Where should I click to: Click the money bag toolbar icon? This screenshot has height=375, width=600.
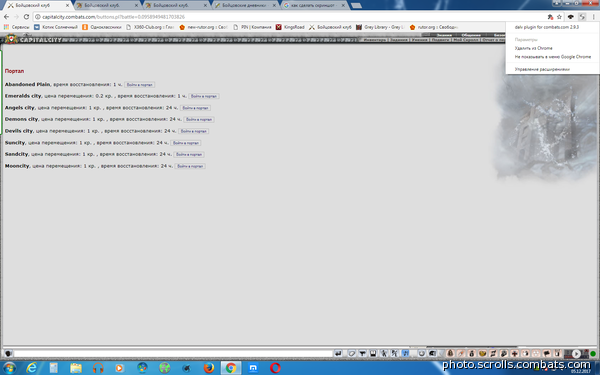click(x=471, y=354)
